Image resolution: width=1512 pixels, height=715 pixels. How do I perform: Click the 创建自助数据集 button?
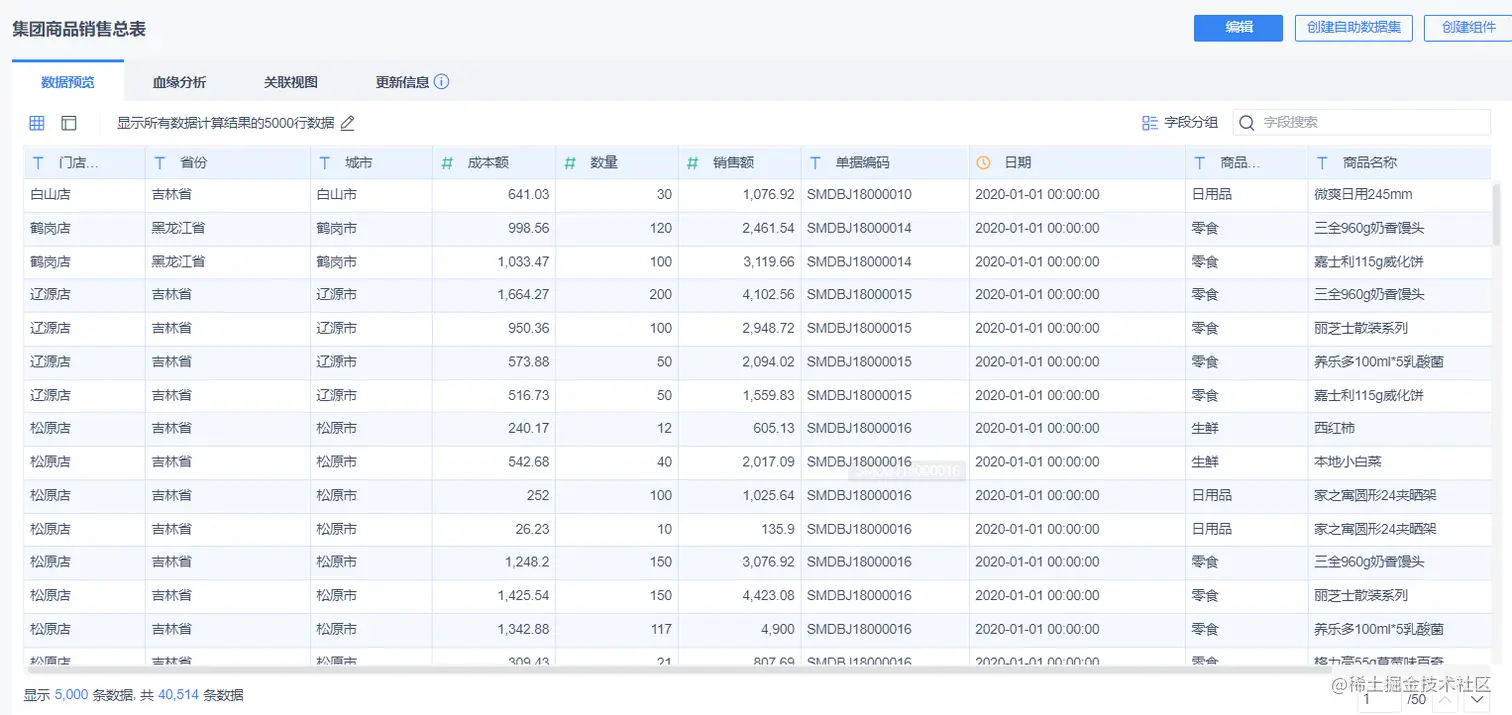click(1353, 28)
